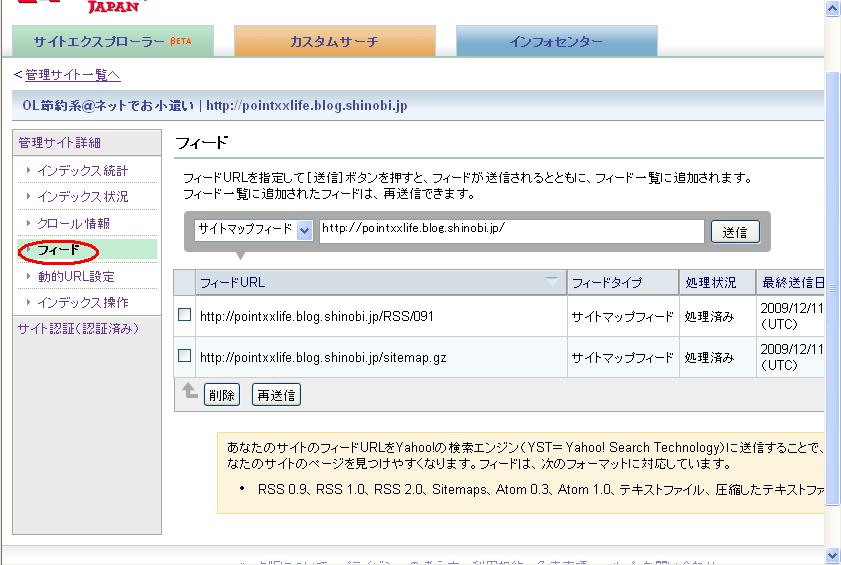Select クロール情報 sidebar item
This screenshot has width=841, height=565.
click(x=73, y=223)
